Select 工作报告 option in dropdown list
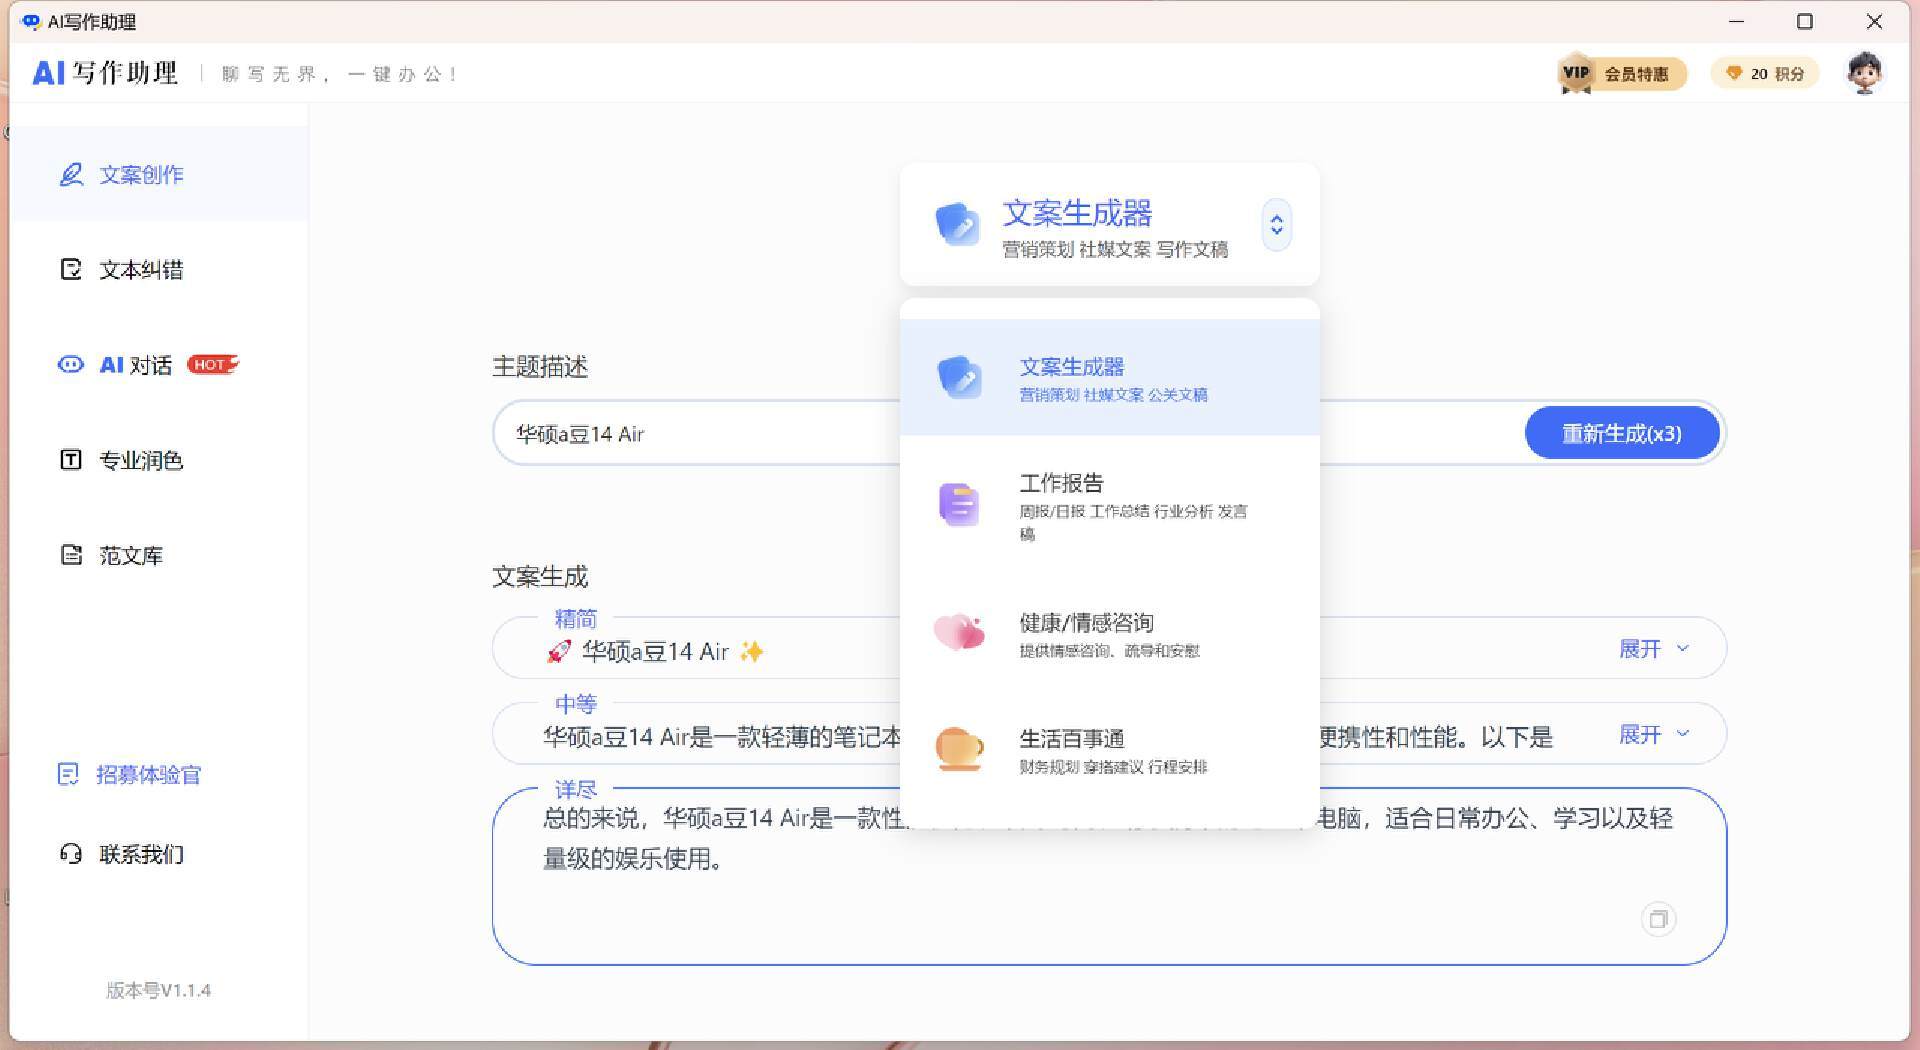The height and width of the screenshot is (1050, 1920). pos(1110,505)
